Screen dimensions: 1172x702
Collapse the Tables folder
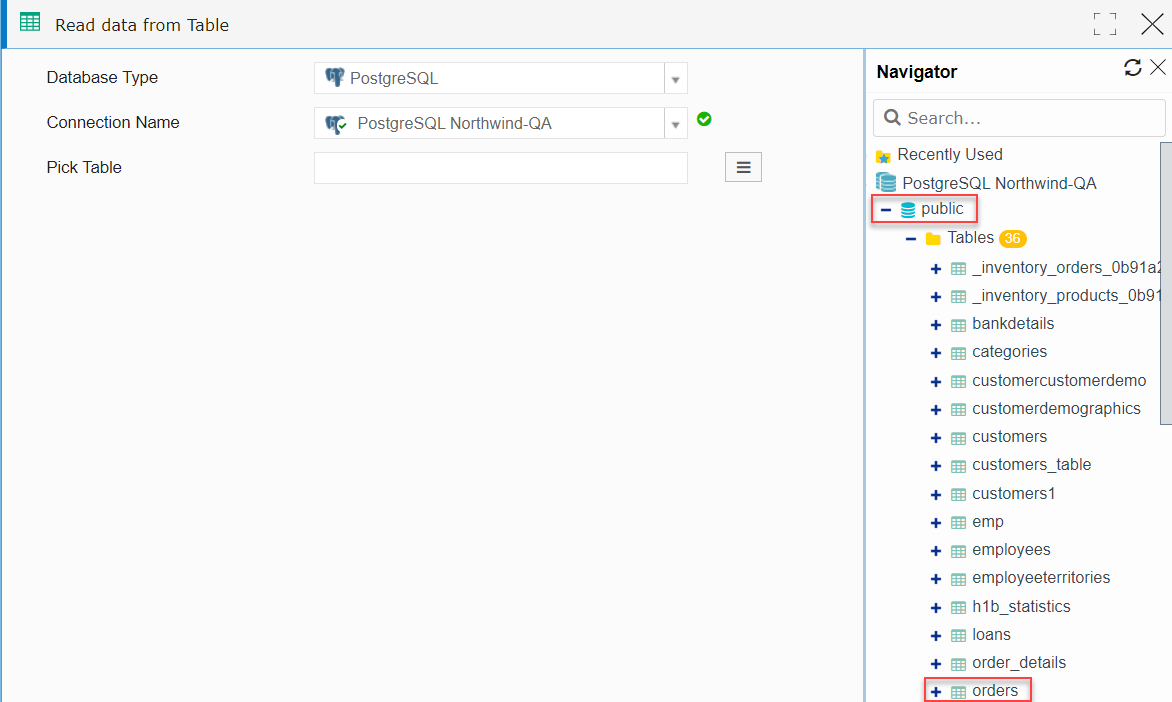click(910, 239)
